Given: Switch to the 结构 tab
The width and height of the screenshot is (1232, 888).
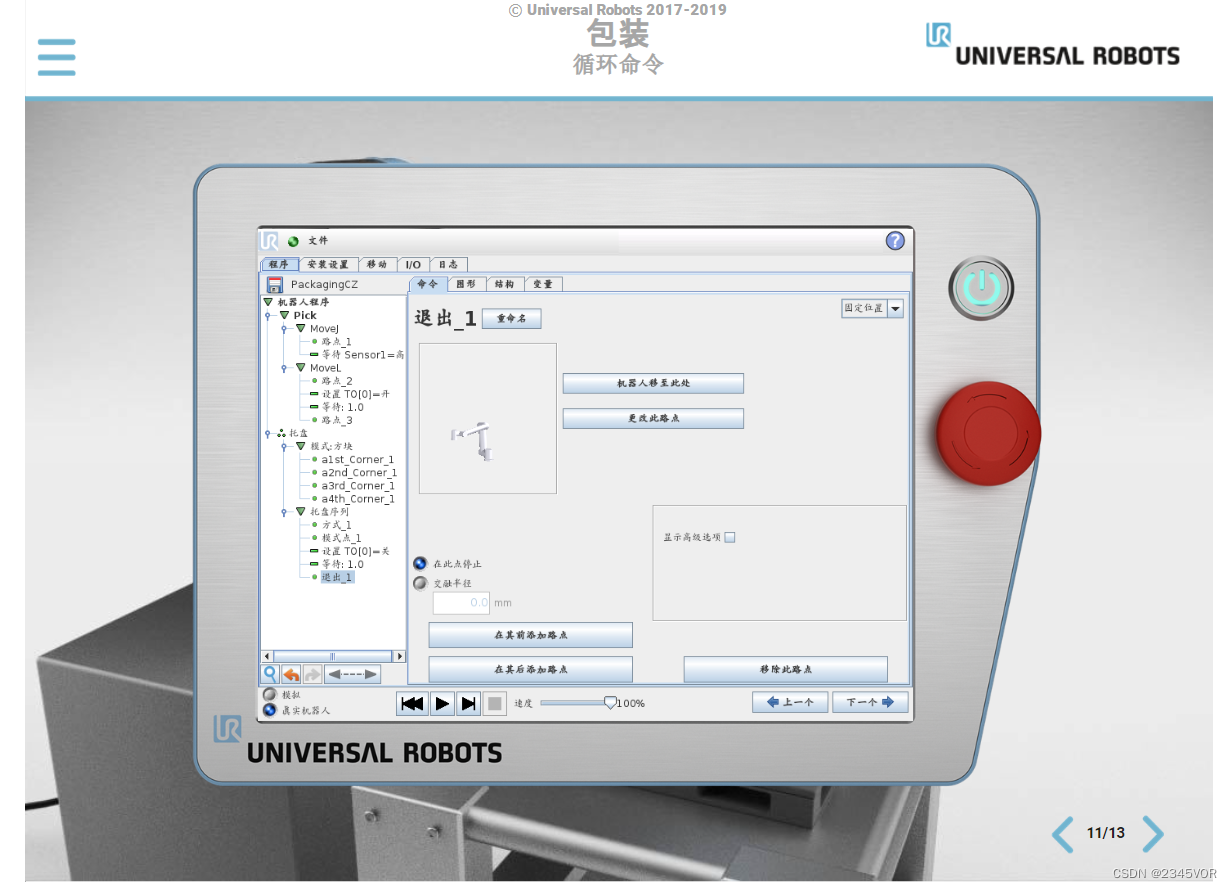Looking at the screenshot, I should 505,284.
